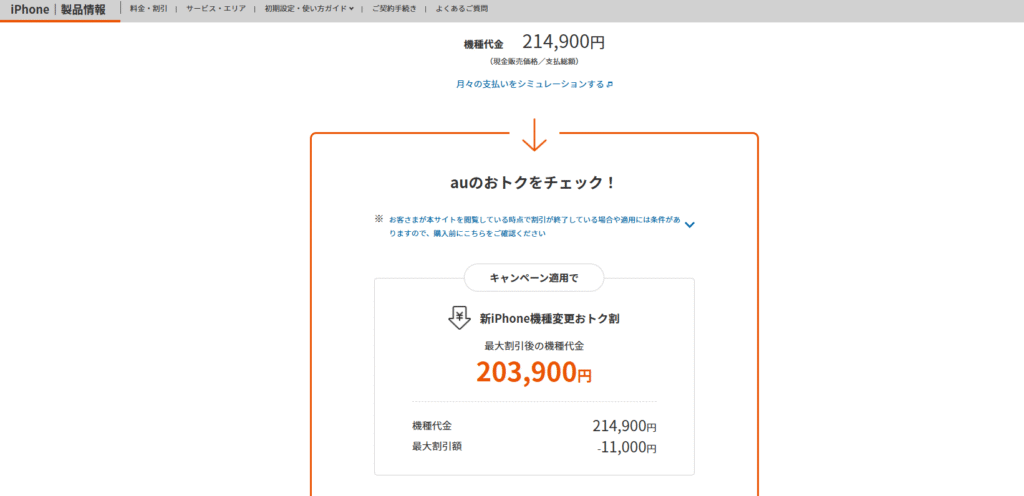1024x496 pixels.
Task: Expand the discount conditions note chevron
Action: pos(689,225)
